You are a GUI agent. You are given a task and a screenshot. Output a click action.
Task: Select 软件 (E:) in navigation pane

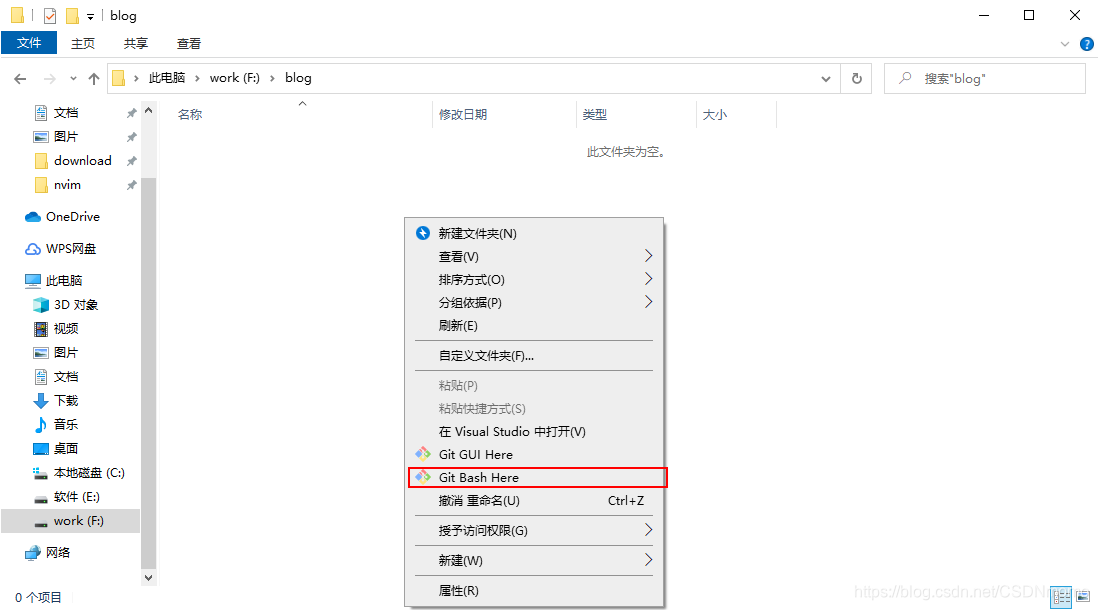(x=71, y=497)
